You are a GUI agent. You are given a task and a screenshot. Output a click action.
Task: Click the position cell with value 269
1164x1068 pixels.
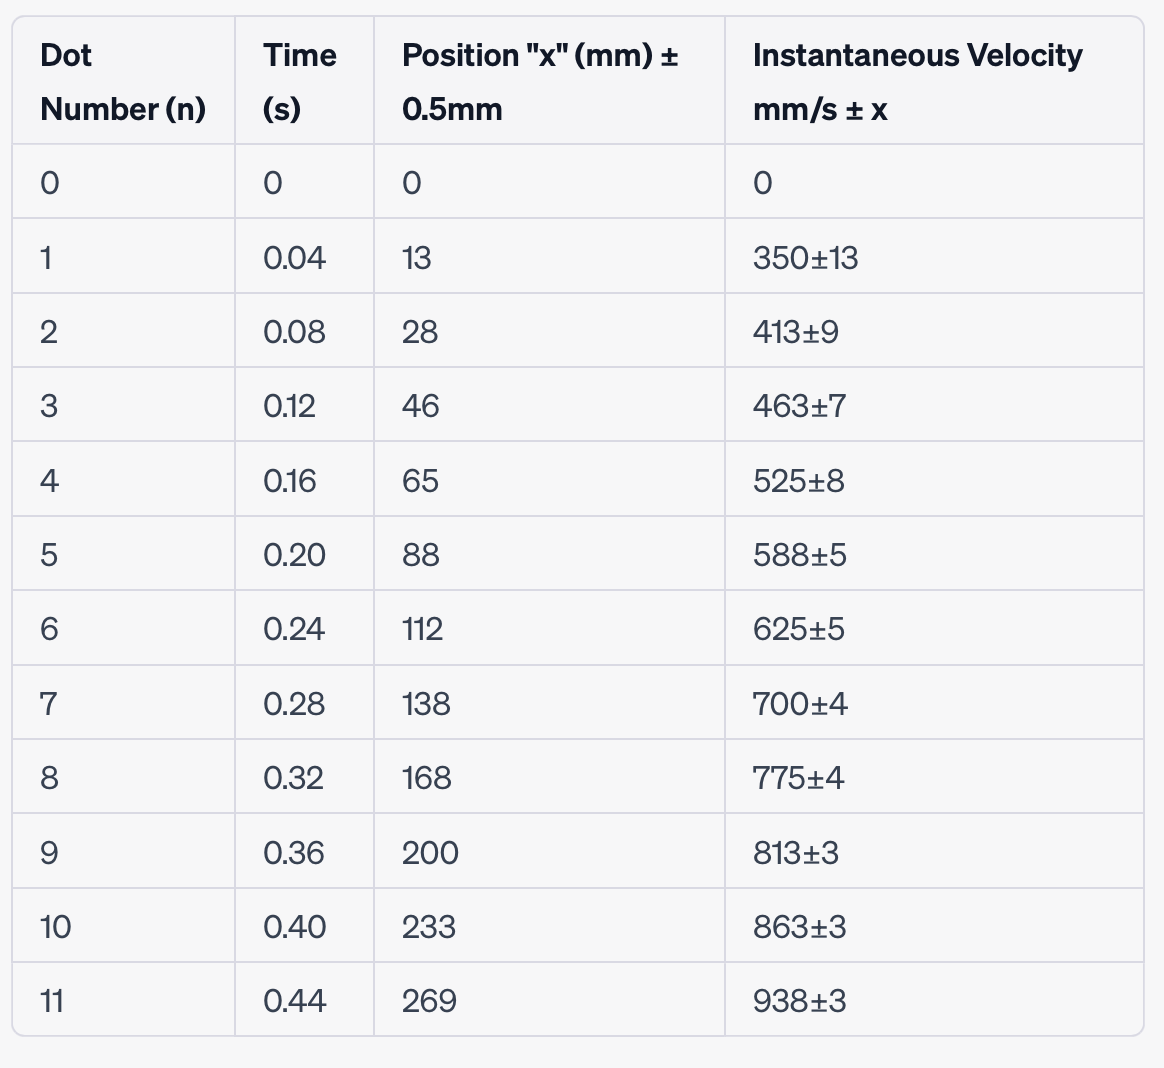tap(429, 1001)
